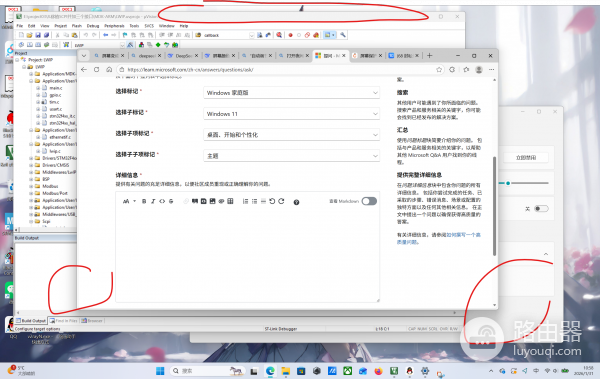Image resolution: width=600 pixels, height=379 pixels.
Task: Click the browser address bar URL
Action: tap(191, 70)
